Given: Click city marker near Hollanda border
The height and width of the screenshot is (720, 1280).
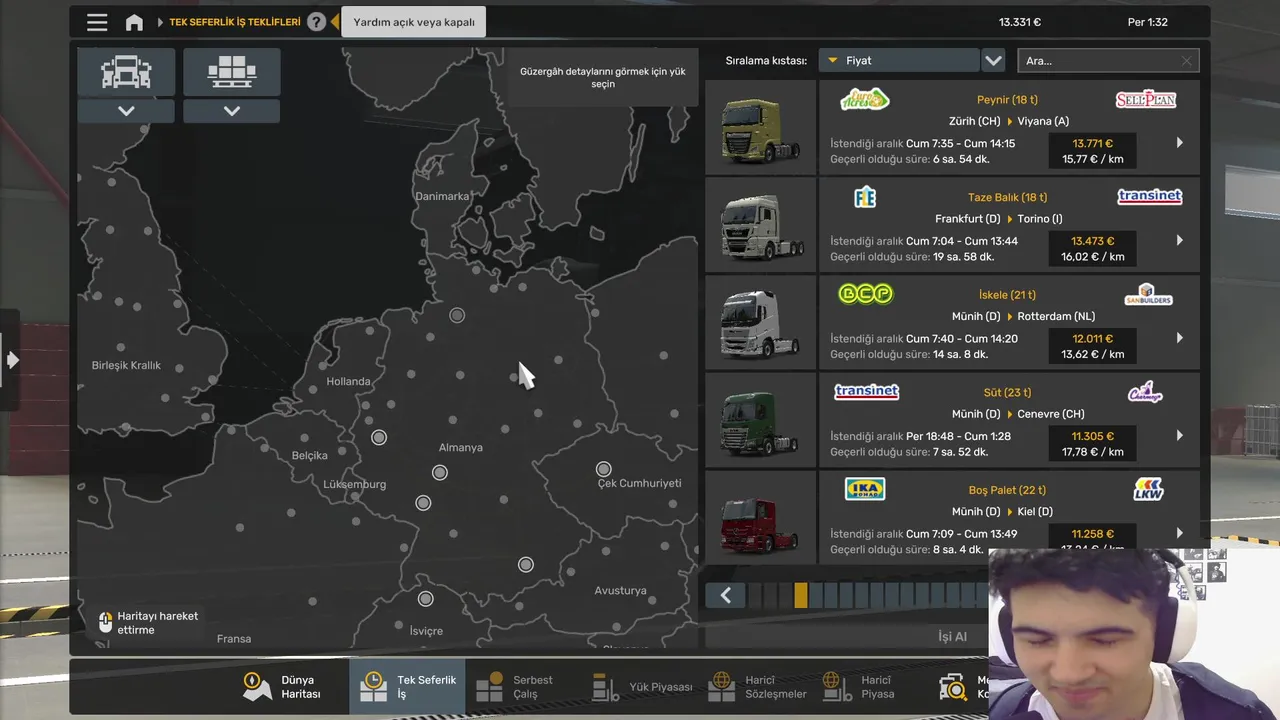Looking at the screenshot, I should click(379, 437).
